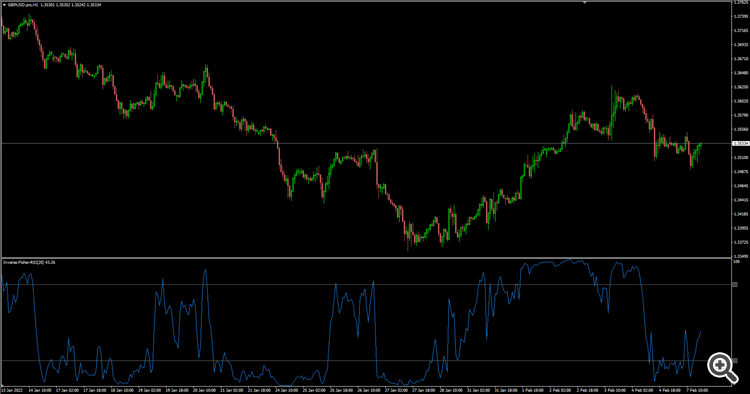Click the 1.33725 price axis label

pos(741,242)
